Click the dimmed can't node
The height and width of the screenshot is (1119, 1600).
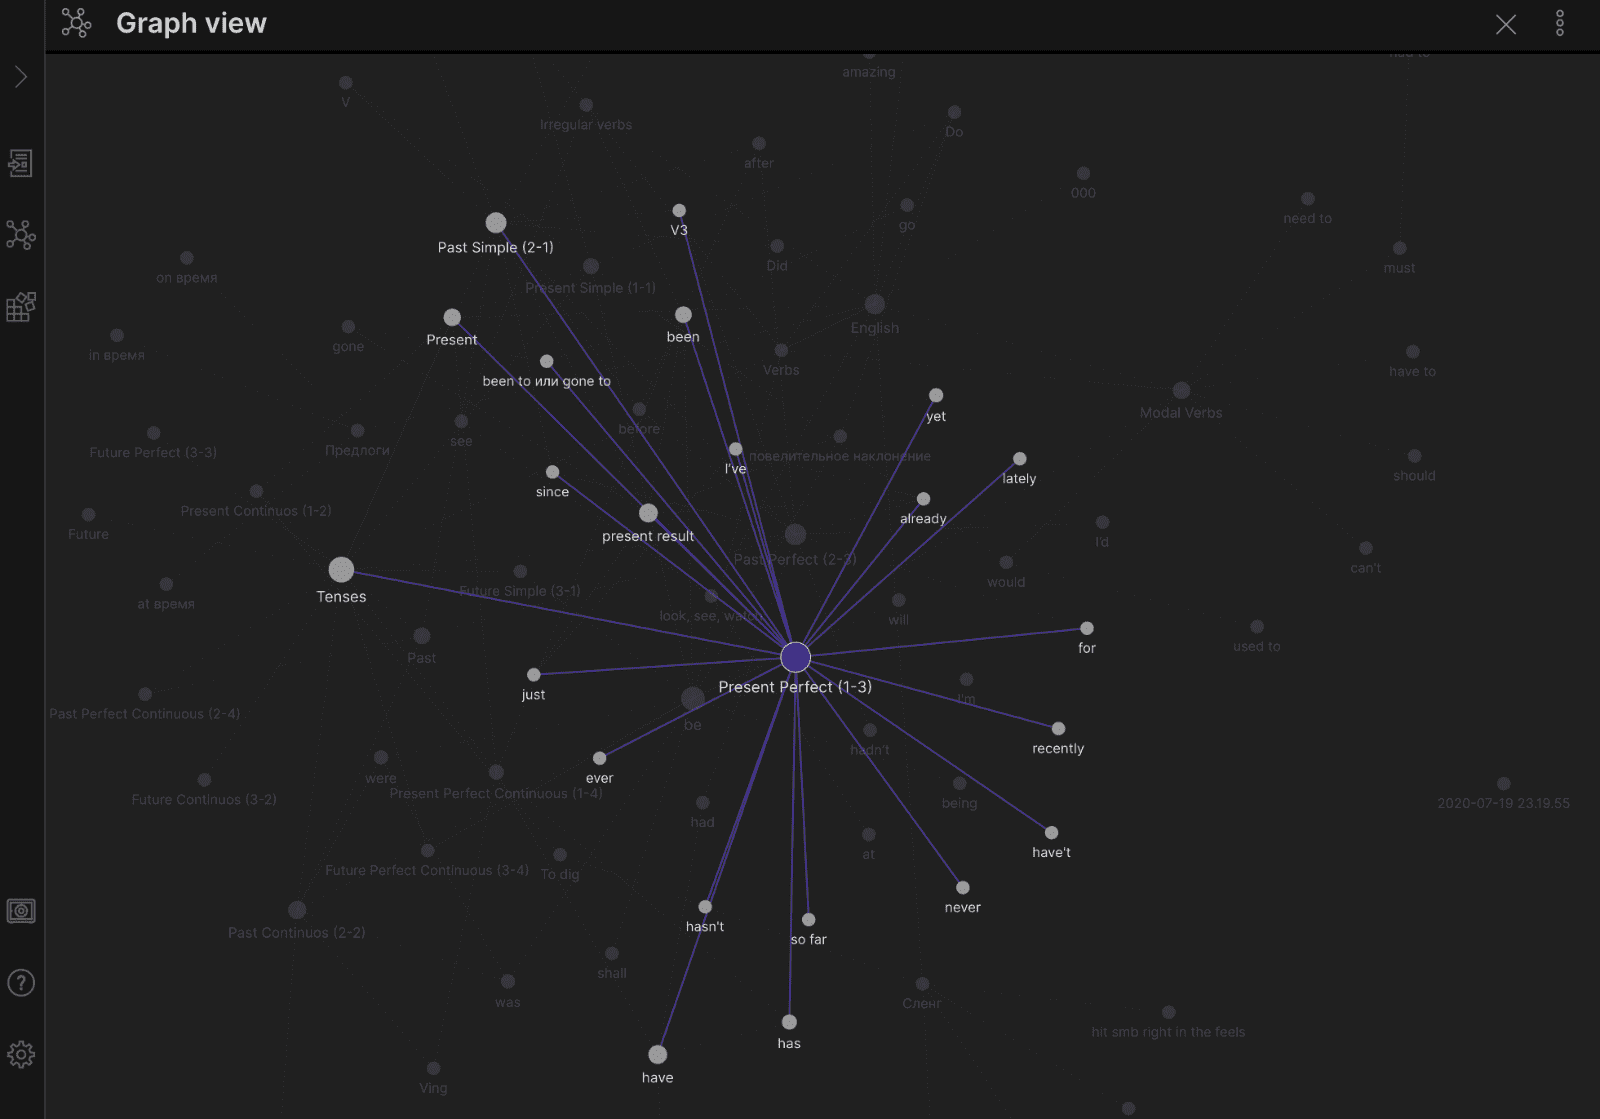[x=1366, y=548]
